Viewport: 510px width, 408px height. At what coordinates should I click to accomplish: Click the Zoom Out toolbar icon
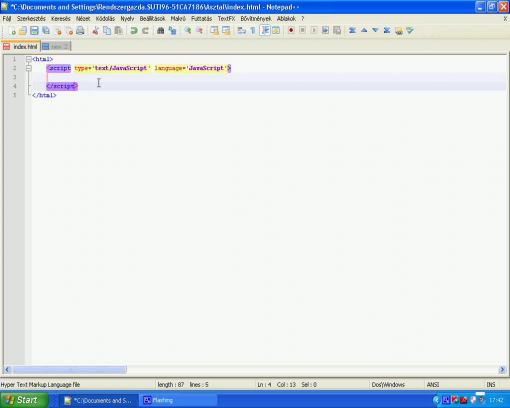(x=199, y=31)
